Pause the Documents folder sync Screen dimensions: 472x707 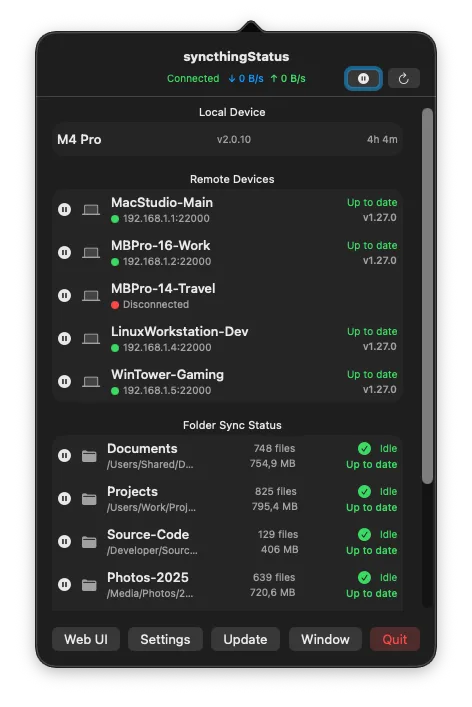[64, 456]
